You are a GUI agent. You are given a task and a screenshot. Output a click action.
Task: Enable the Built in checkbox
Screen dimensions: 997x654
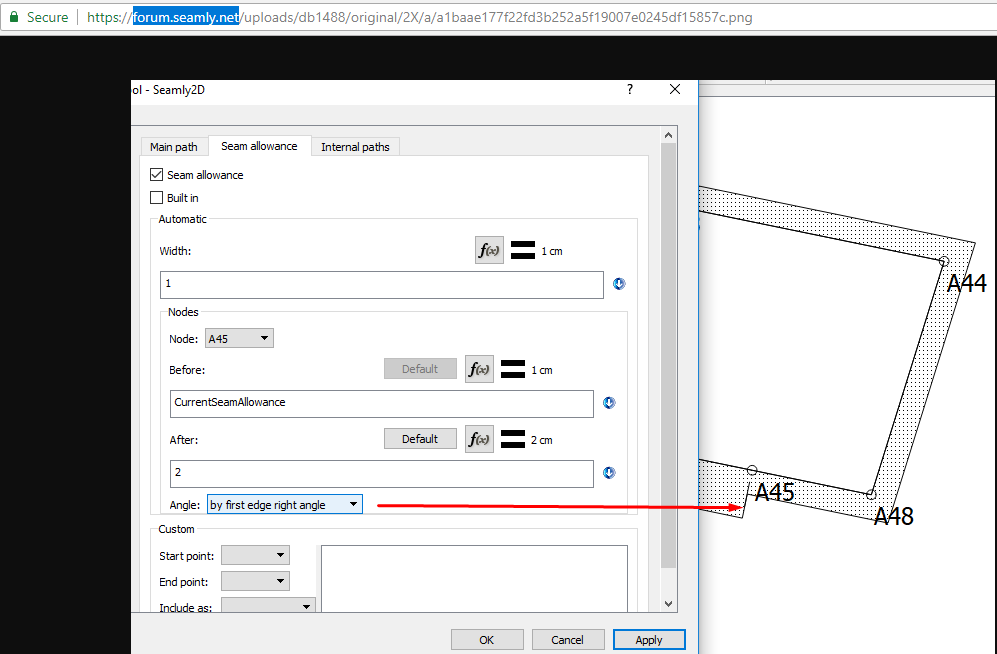(156, 198)
